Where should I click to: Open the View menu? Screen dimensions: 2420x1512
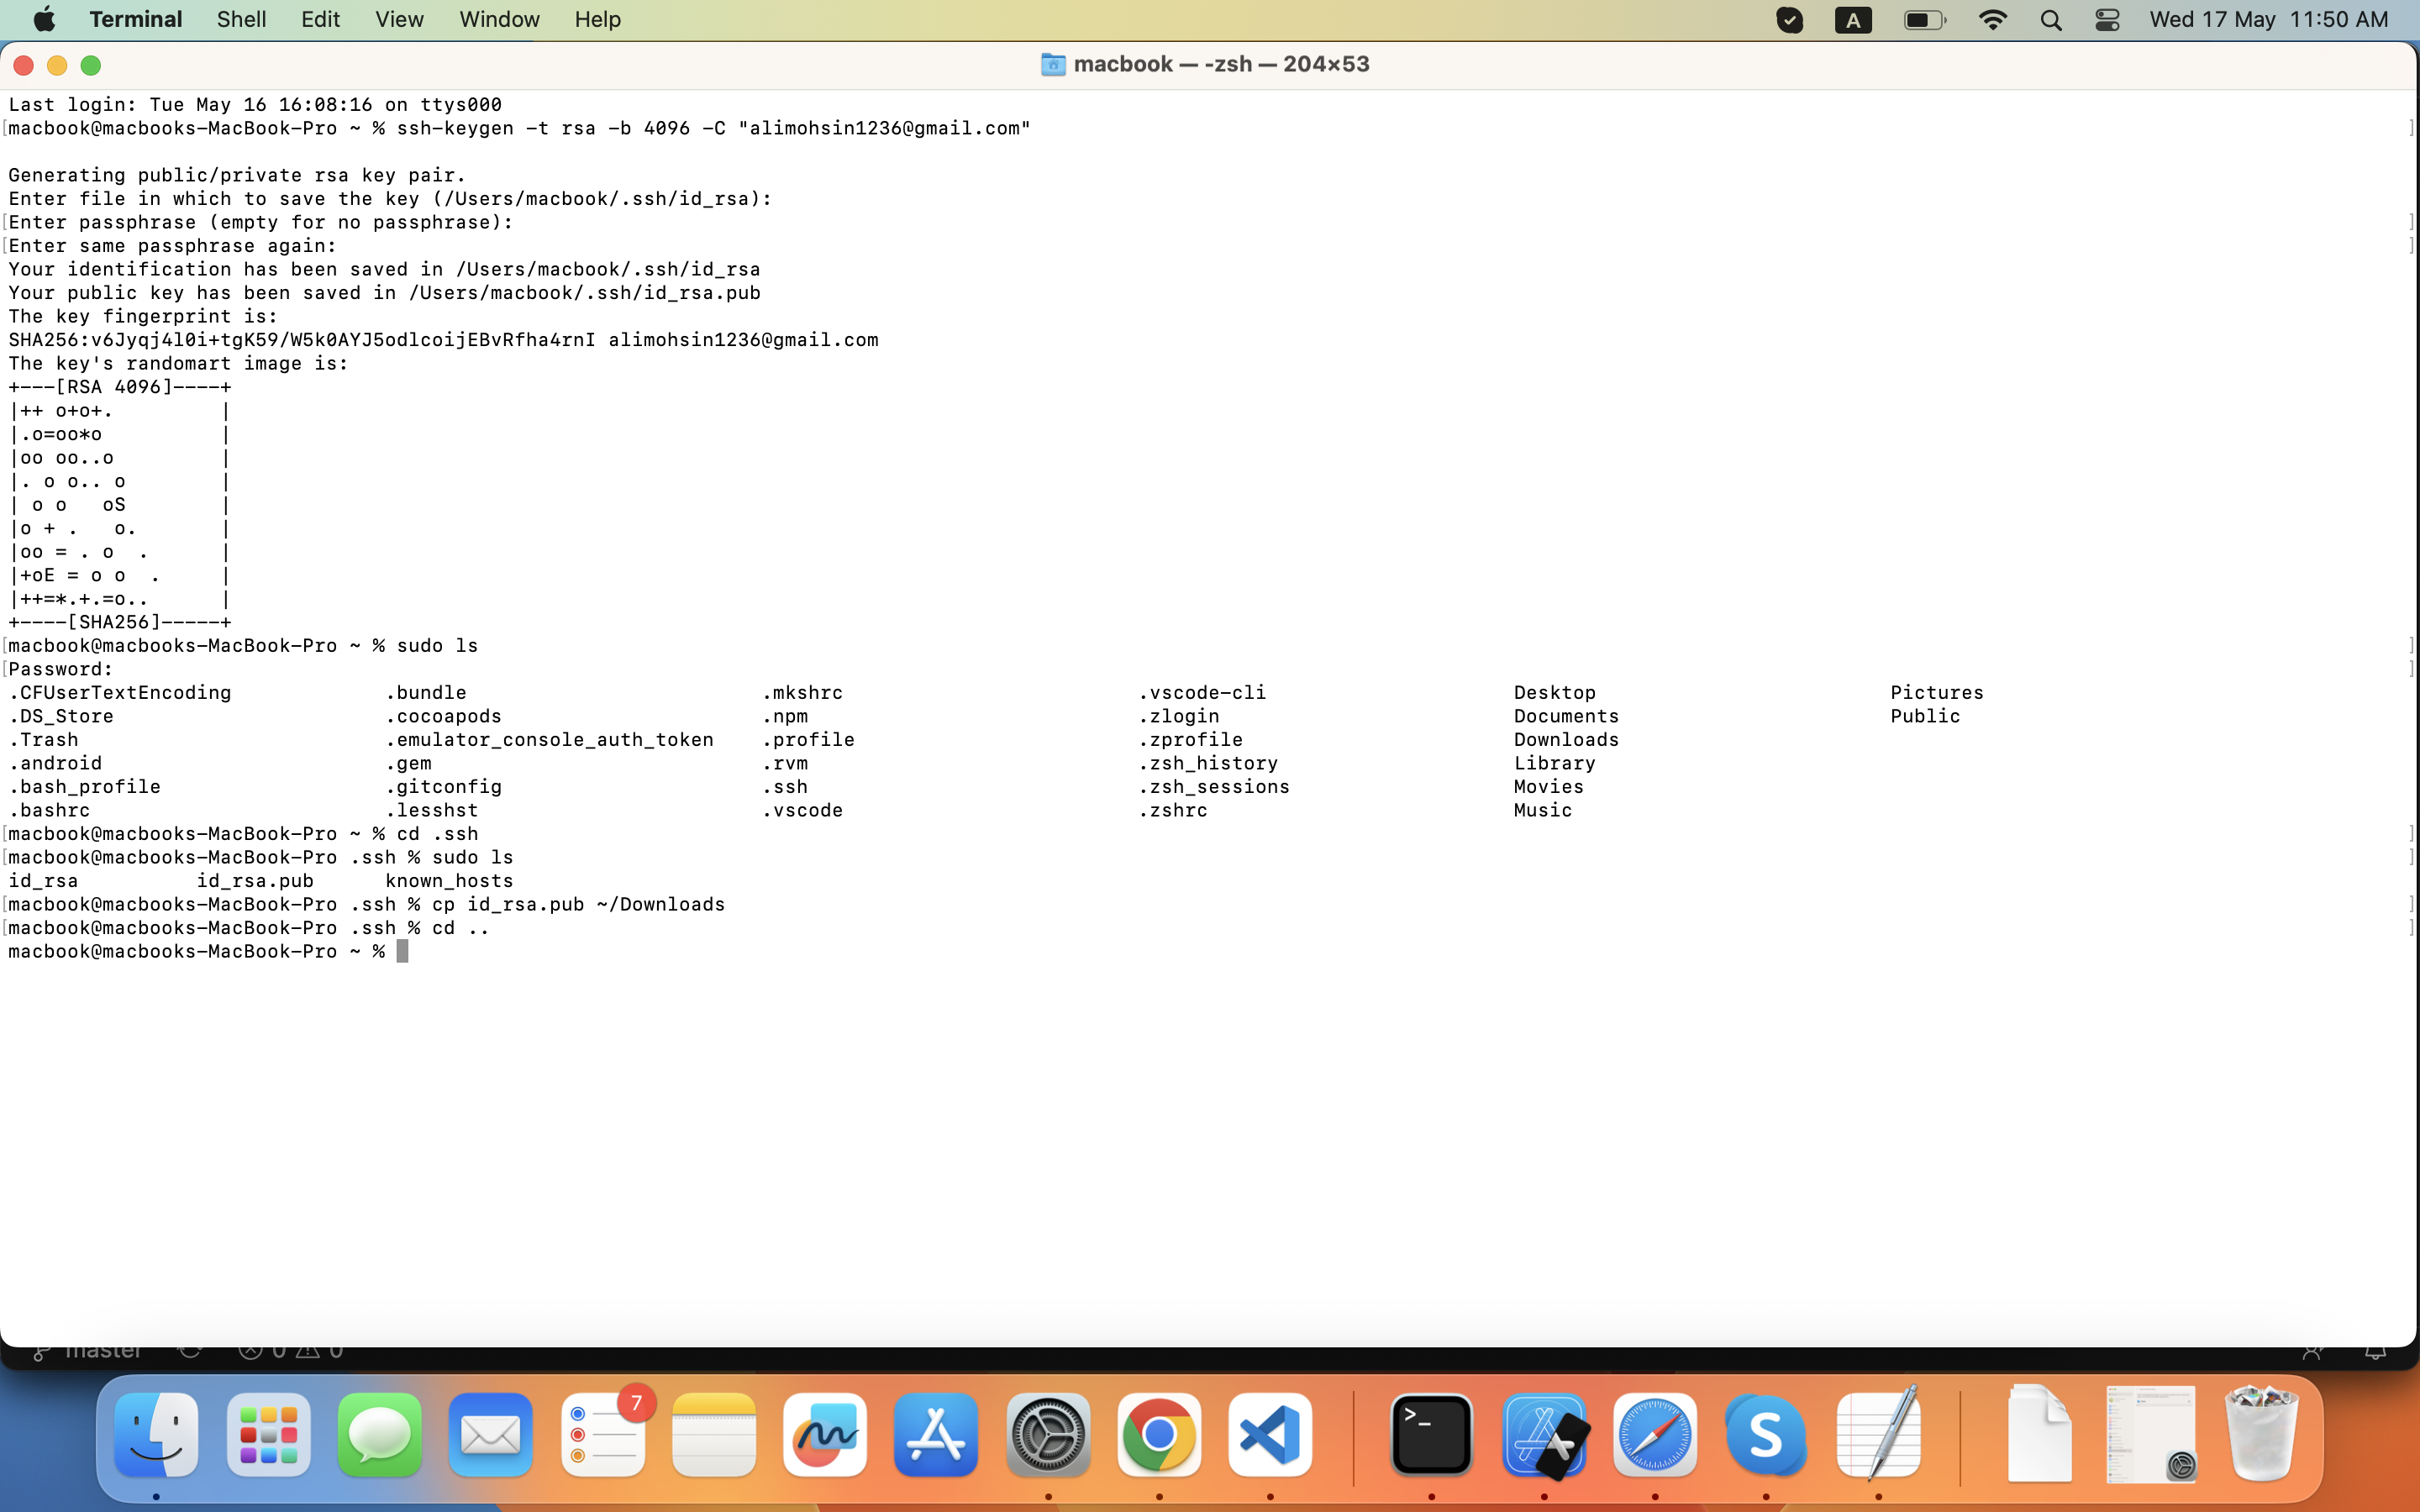point(399,19)
